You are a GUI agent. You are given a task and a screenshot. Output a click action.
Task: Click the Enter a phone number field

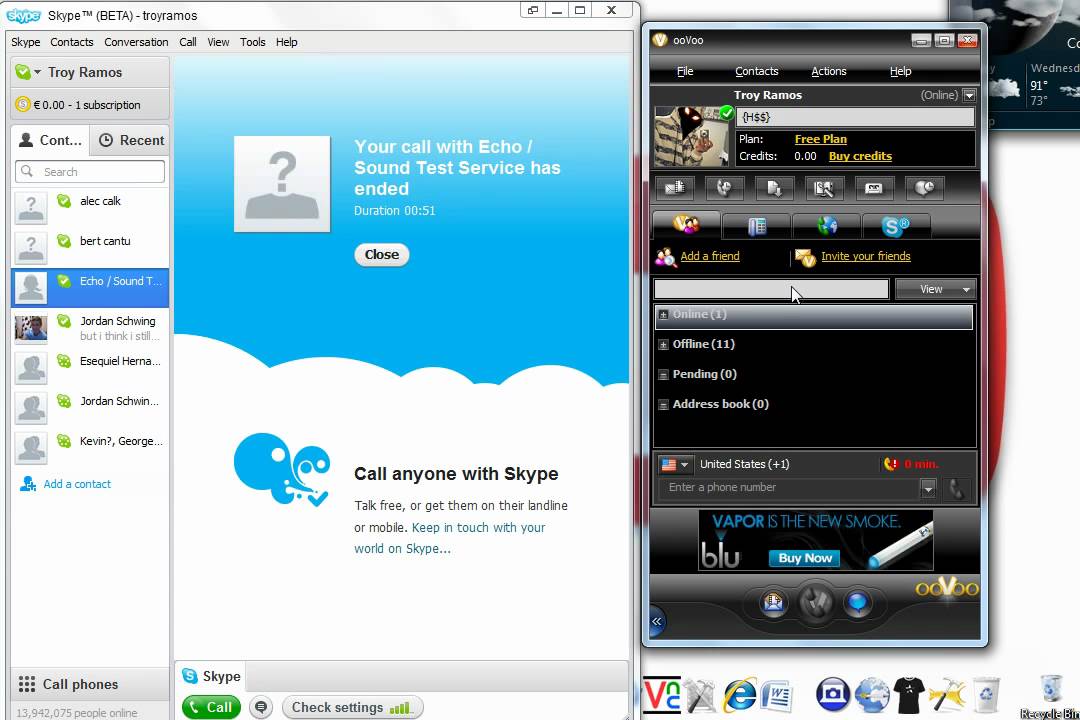point(789,488)
